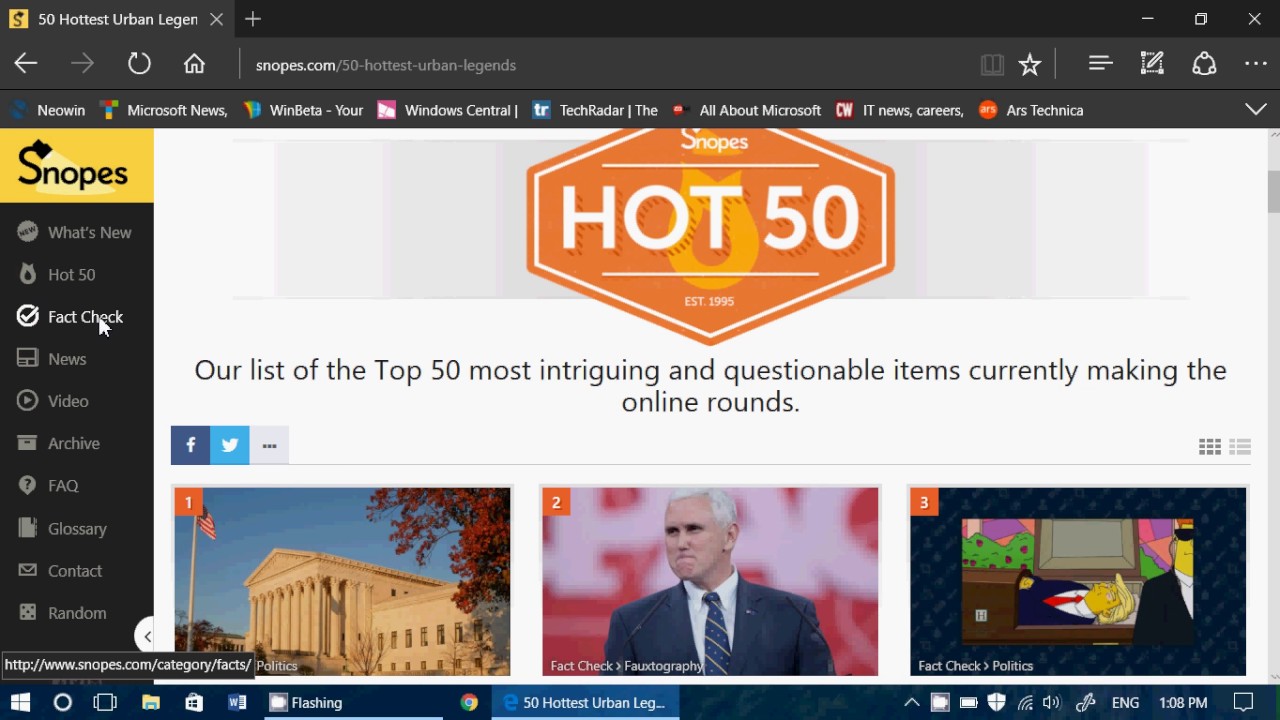Screen dimensions: 1280x720
Task: Refresh the page with the reload icon
Action: coord(139,64)
